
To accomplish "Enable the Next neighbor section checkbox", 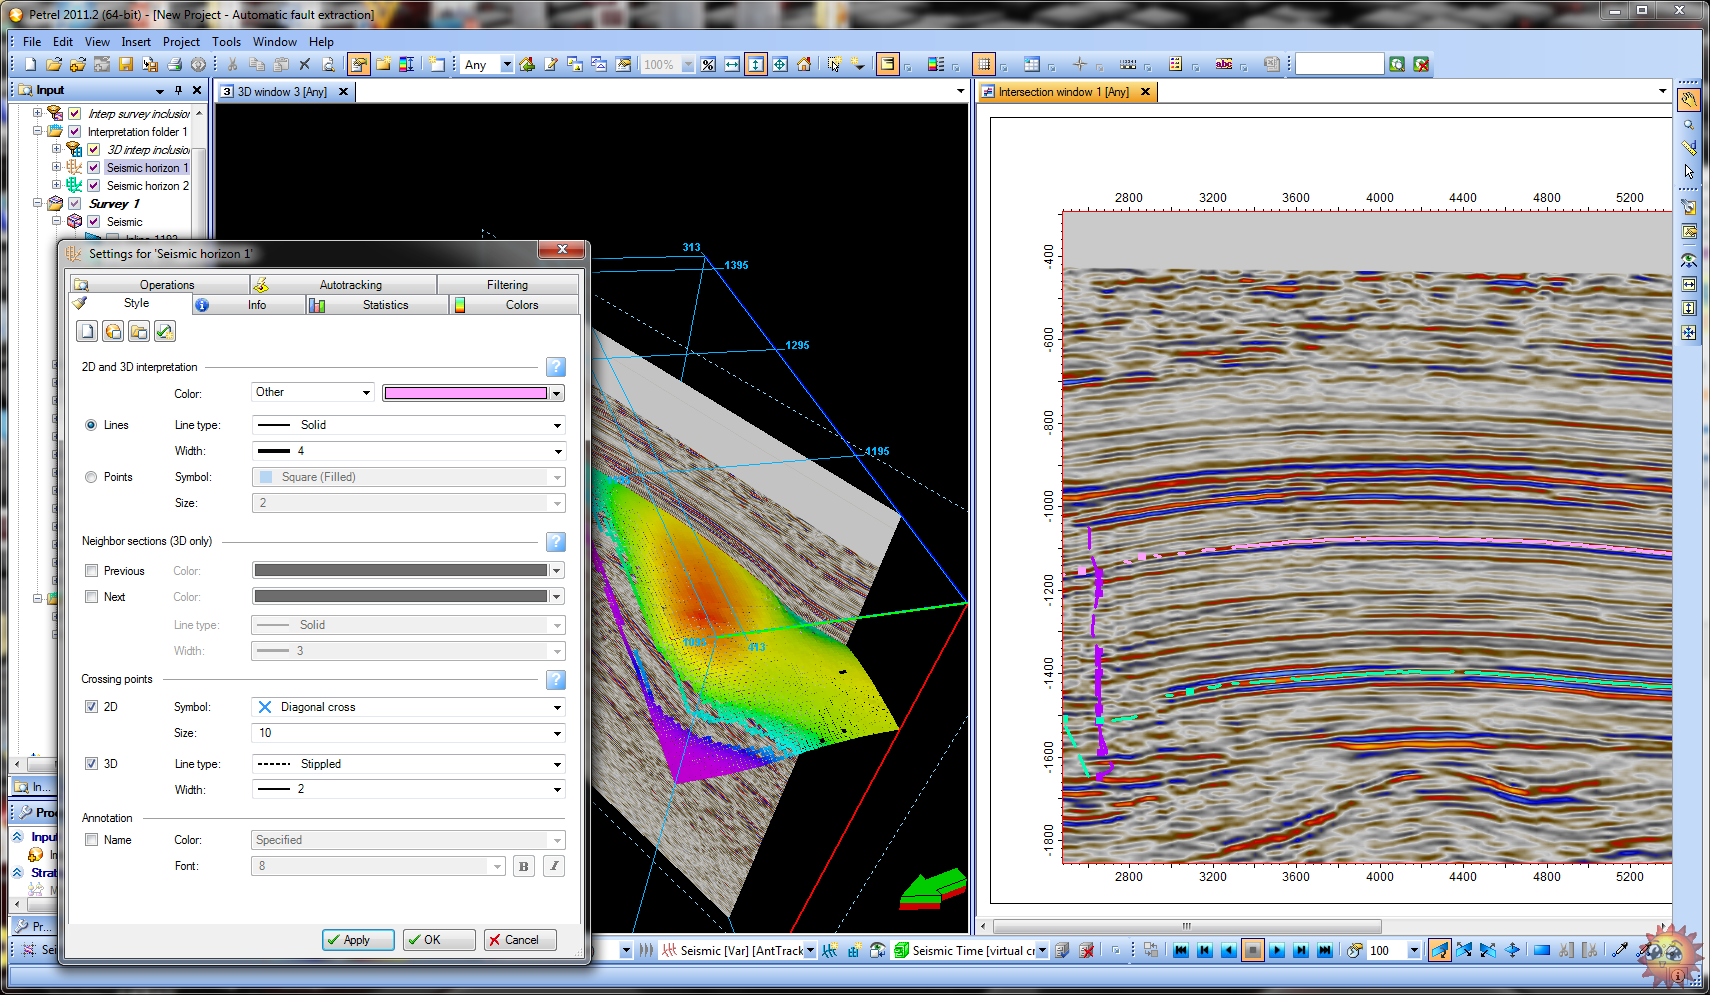I will point(91,597).
